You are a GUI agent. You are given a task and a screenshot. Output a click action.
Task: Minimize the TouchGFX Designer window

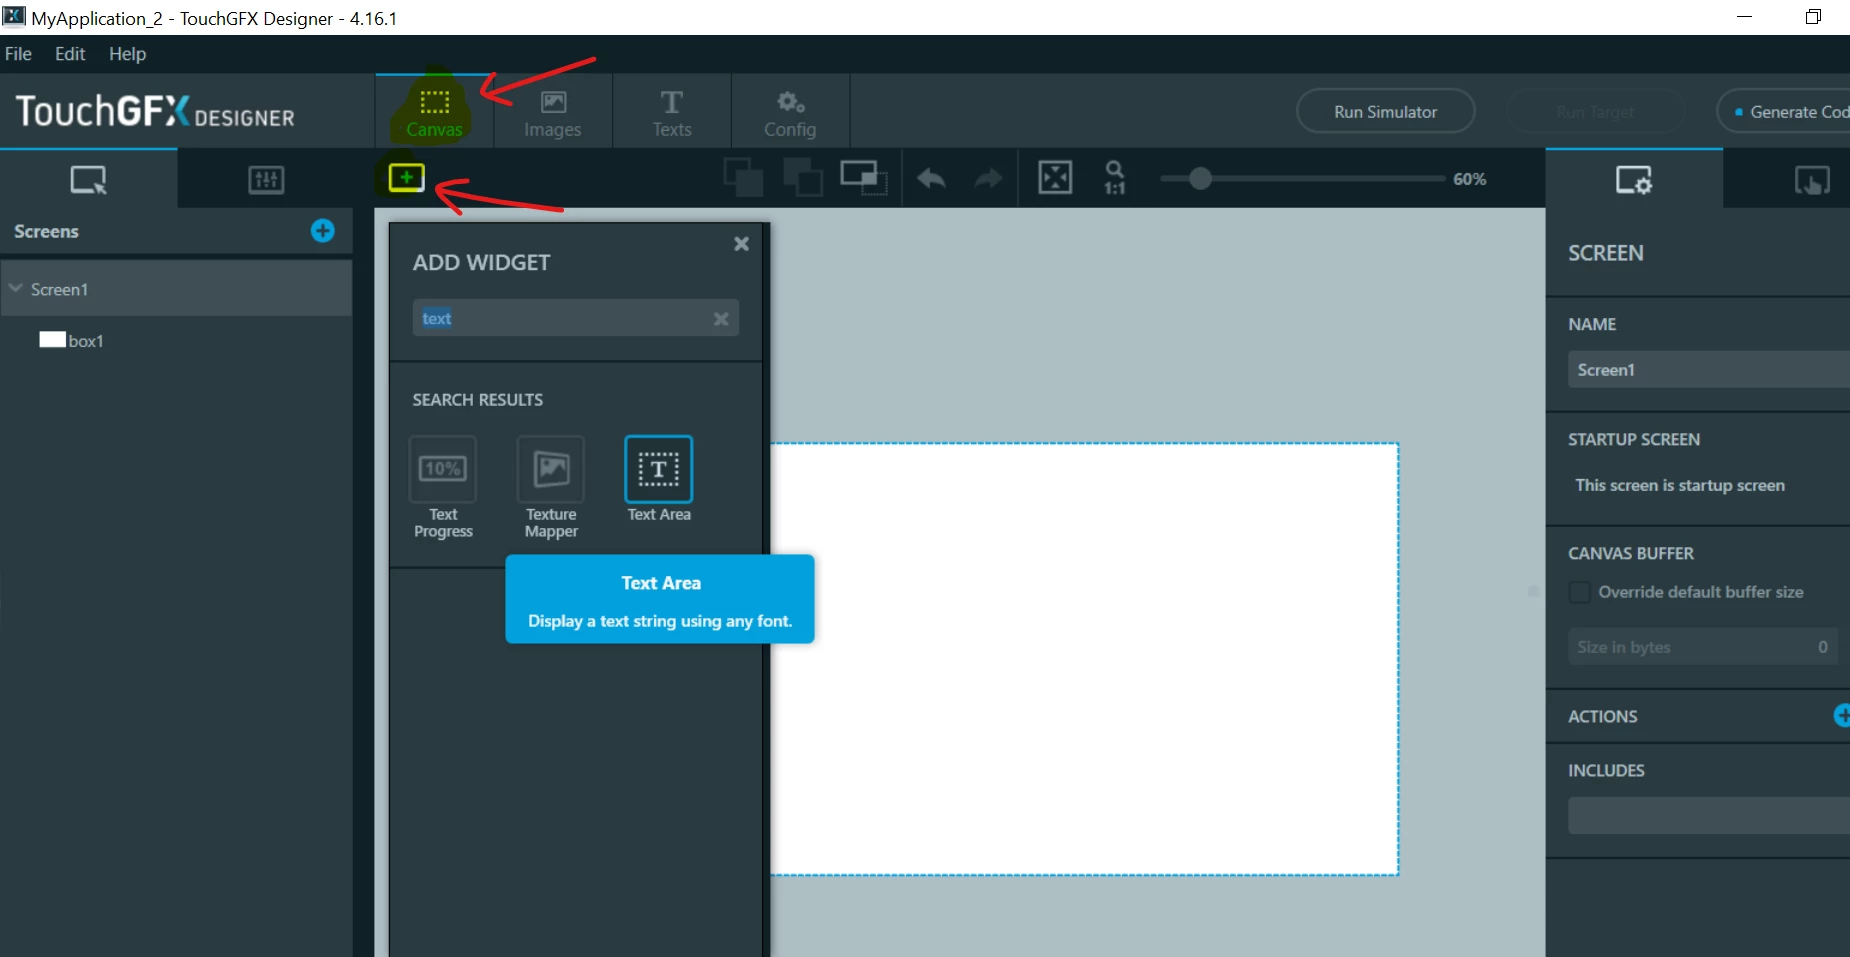[x=1744, y=17]
